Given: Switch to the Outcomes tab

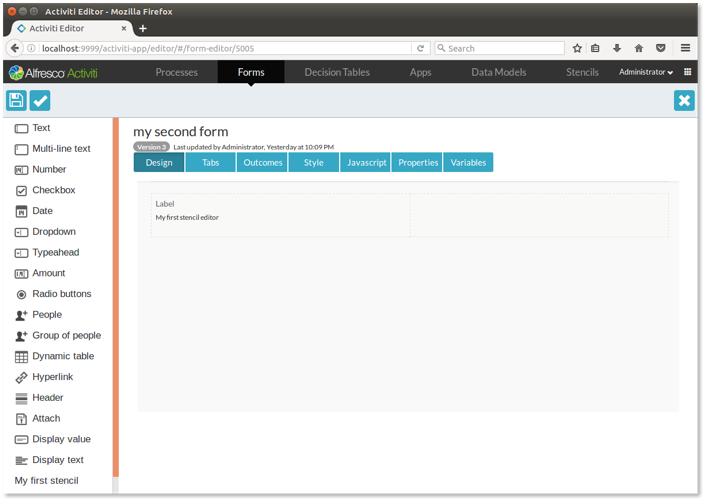Looking at the screenshot, I should [x=263, y=162].
